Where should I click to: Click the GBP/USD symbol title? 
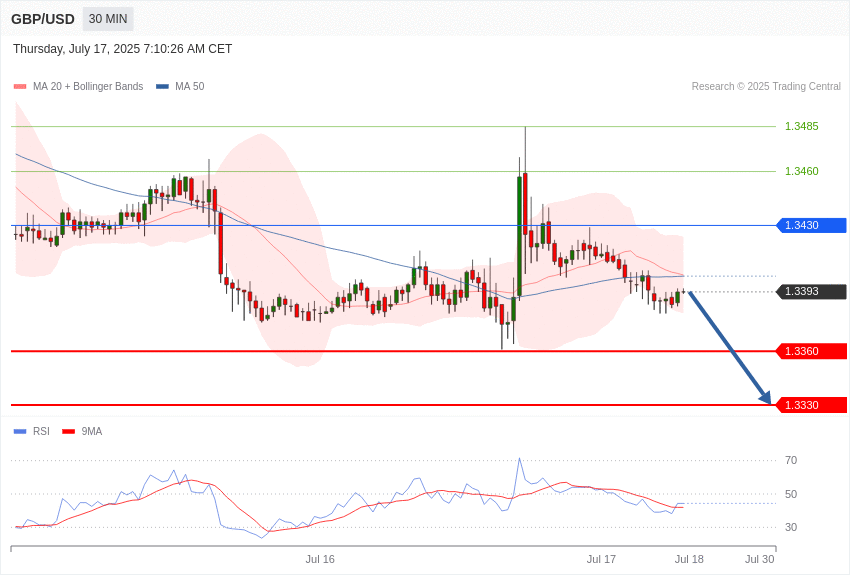coord(43,19)
